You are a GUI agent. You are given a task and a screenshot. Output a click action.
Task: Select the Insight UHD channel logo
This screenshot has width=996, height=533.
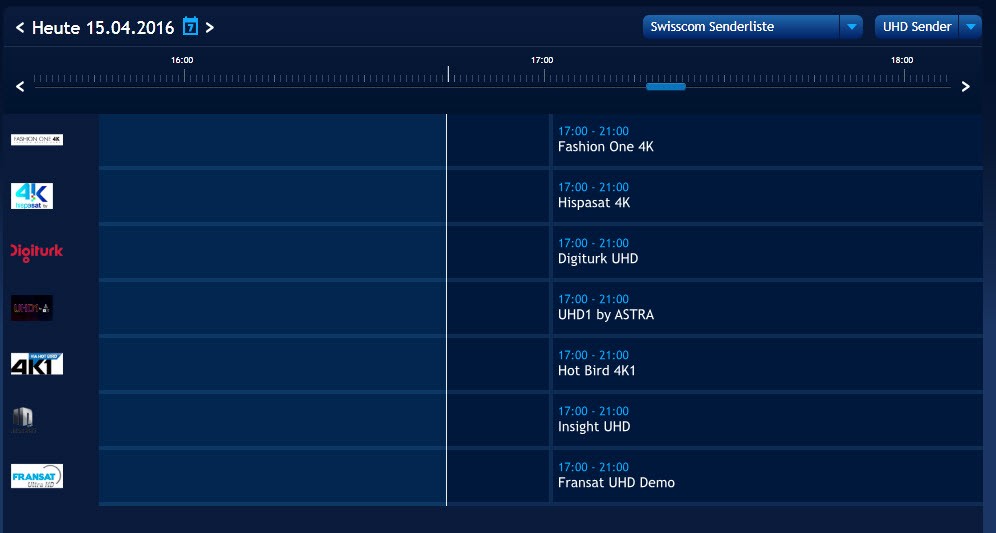pyautogui.click(x=24, y=420)
